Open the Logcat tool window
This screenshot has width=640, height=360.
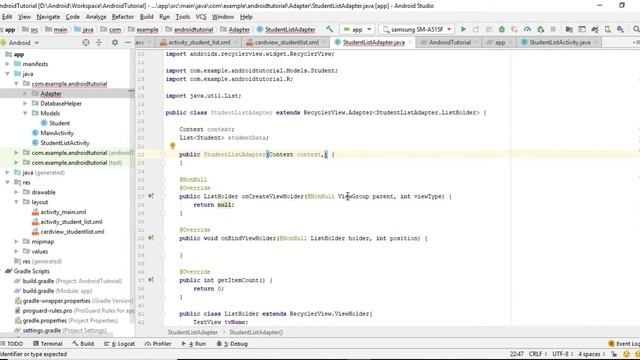(120, 344)
